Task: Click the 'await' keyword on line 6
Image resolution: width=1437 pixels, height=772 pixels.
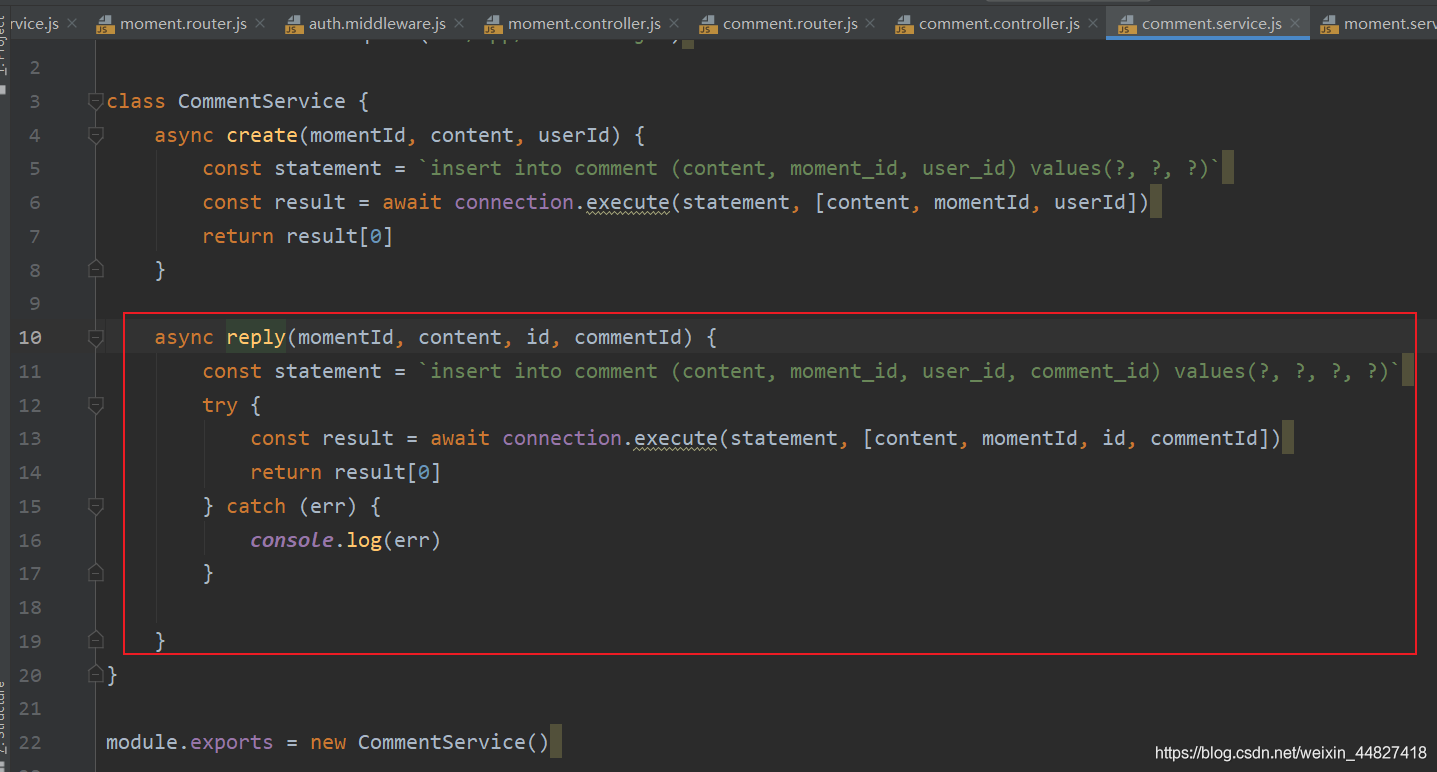Action: tap(412, 202)
